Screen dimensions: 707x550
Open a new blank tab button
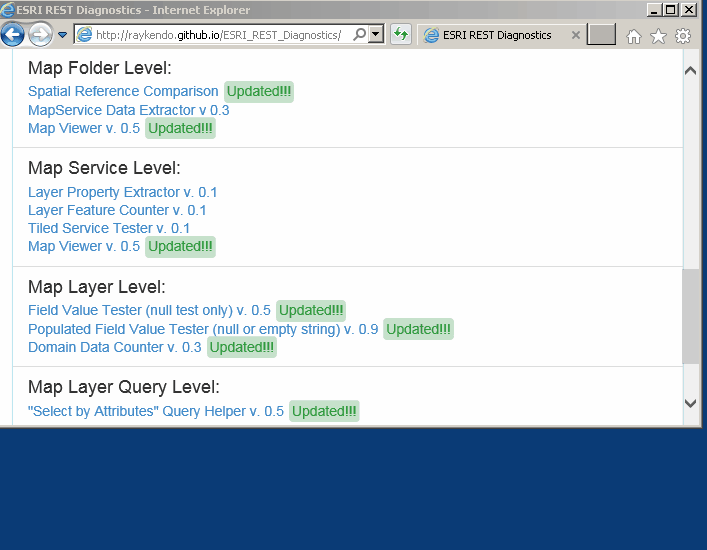tap(601, 34)
